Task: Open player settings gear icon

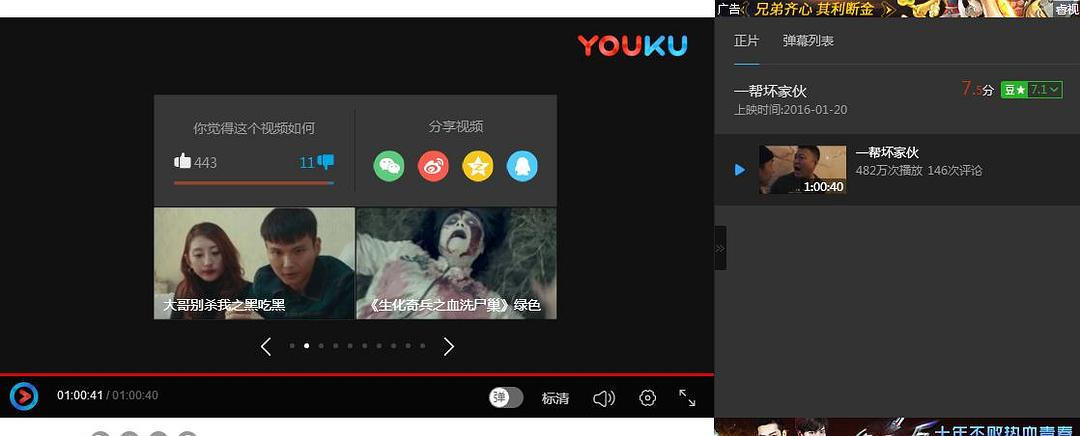Action: pyautogui.click(x=647, y=398)
